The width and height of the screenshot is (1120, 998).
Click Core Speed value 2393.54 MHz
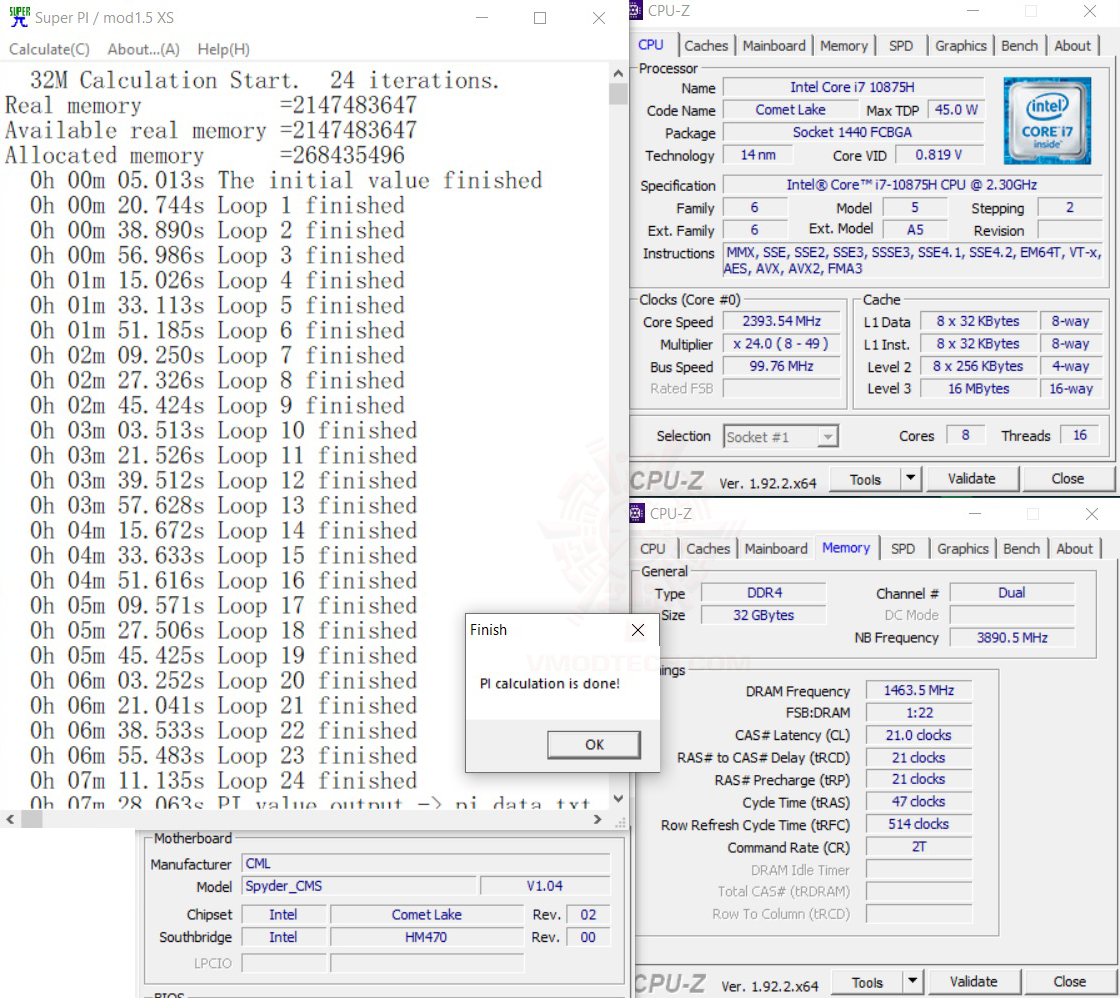[781, 321]
